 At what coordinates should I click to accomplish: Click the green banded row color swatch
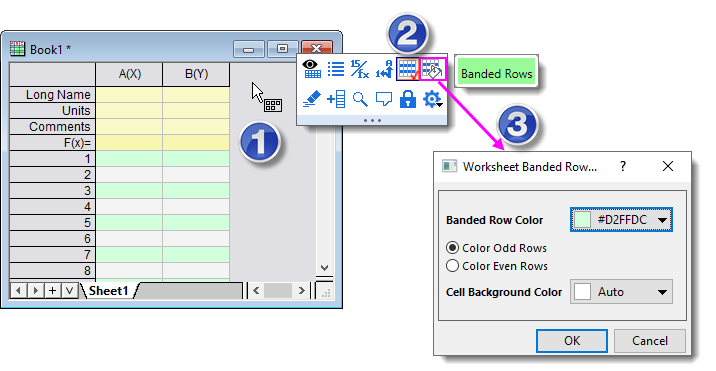tap(582, 220)
